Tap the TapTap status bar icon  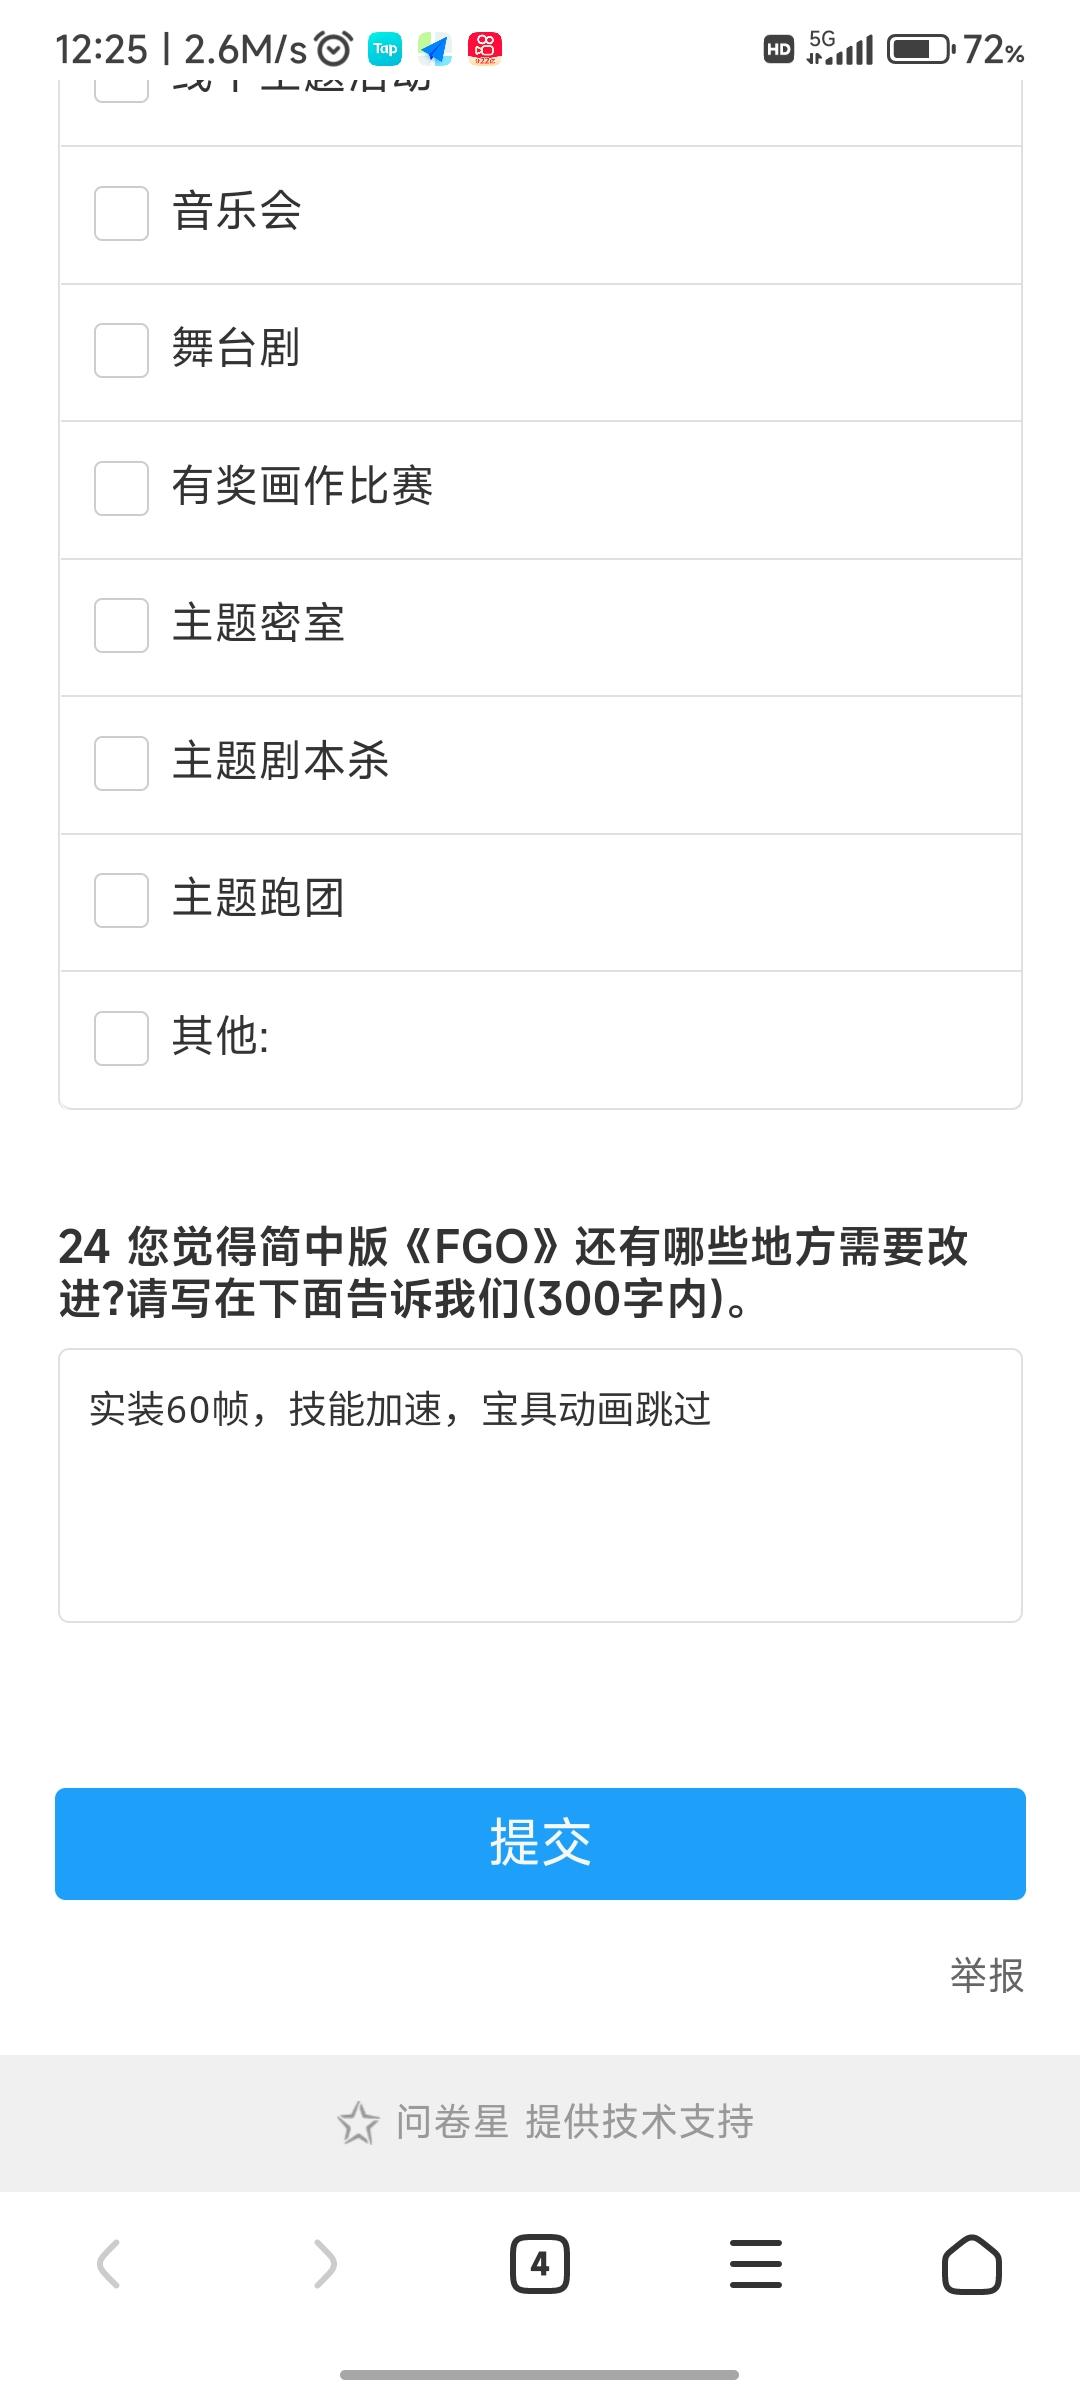[x=385, y=48]
